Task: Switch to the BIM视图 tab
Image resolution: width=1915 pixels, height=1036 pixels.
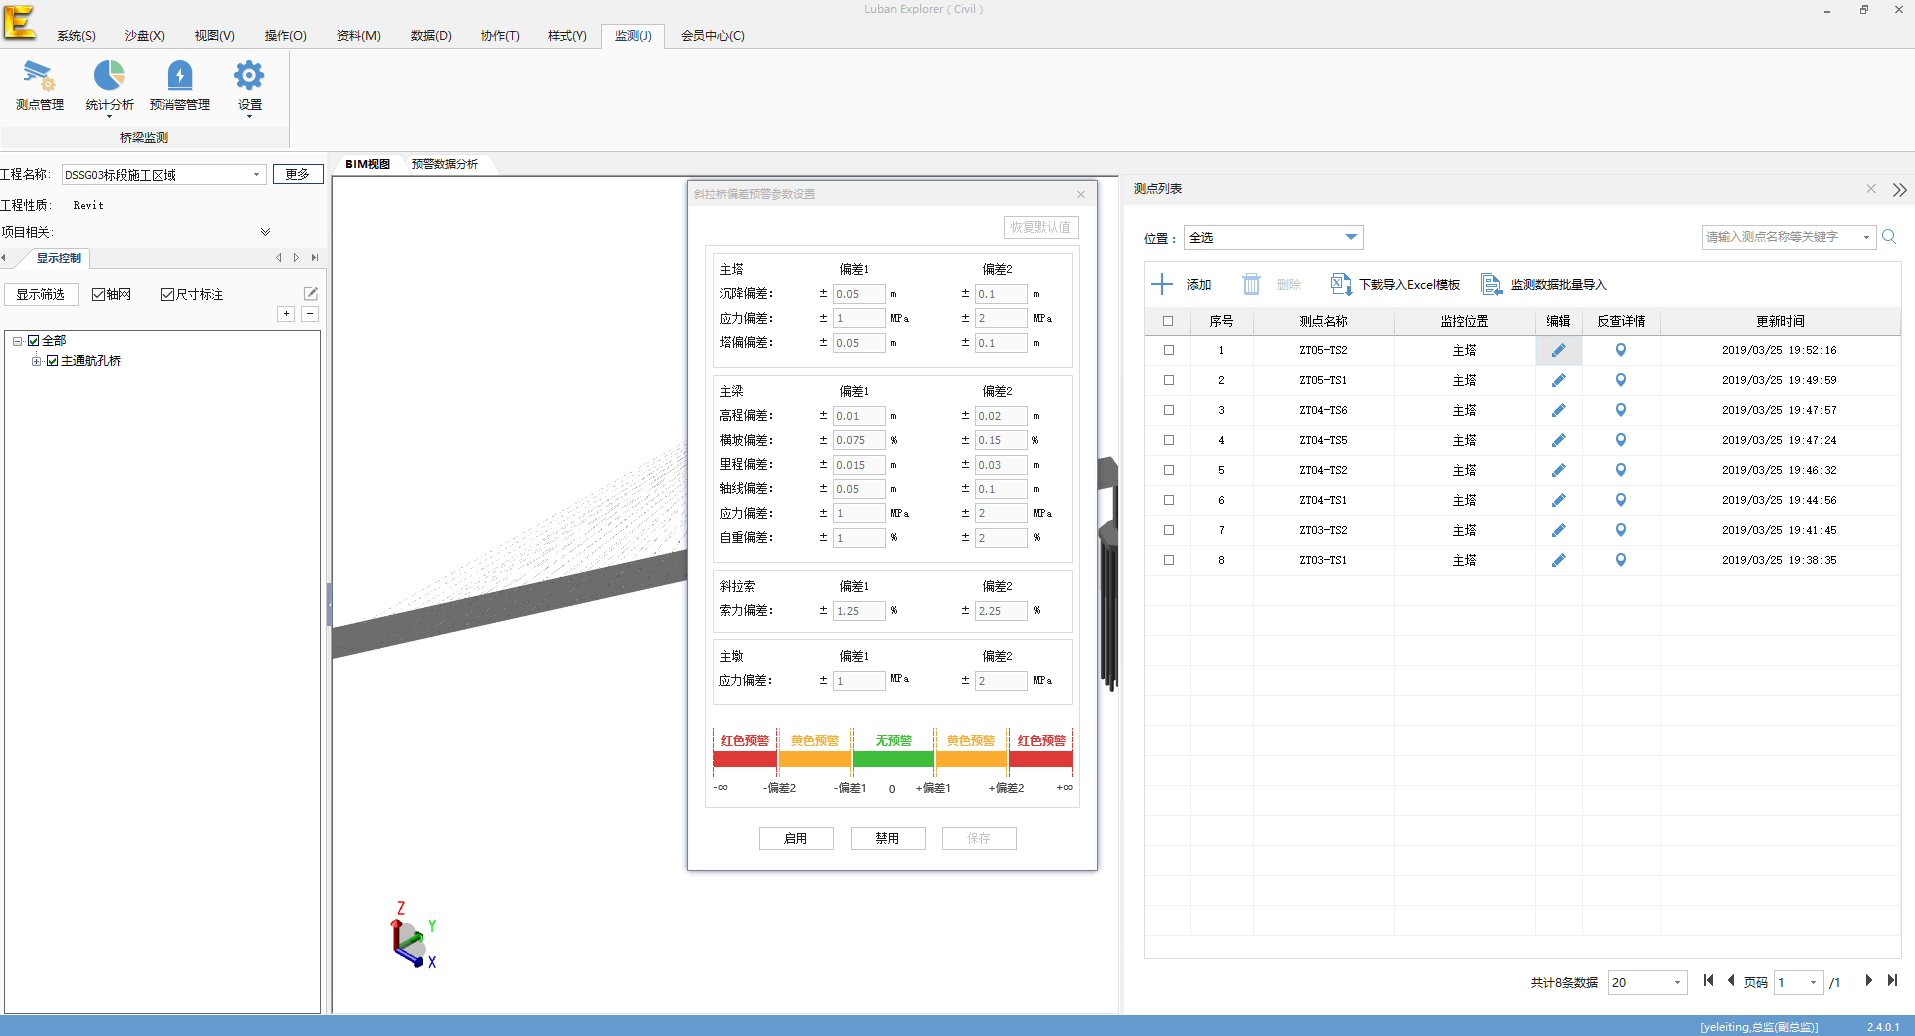Action: click(367, 164)
